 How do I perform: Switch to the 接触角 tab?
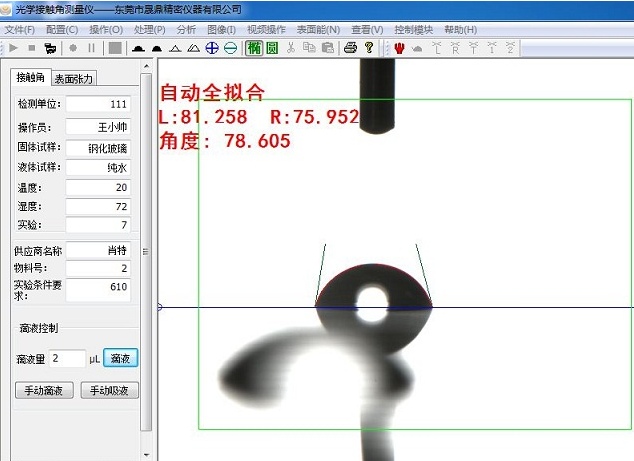[x=31, y=77]
